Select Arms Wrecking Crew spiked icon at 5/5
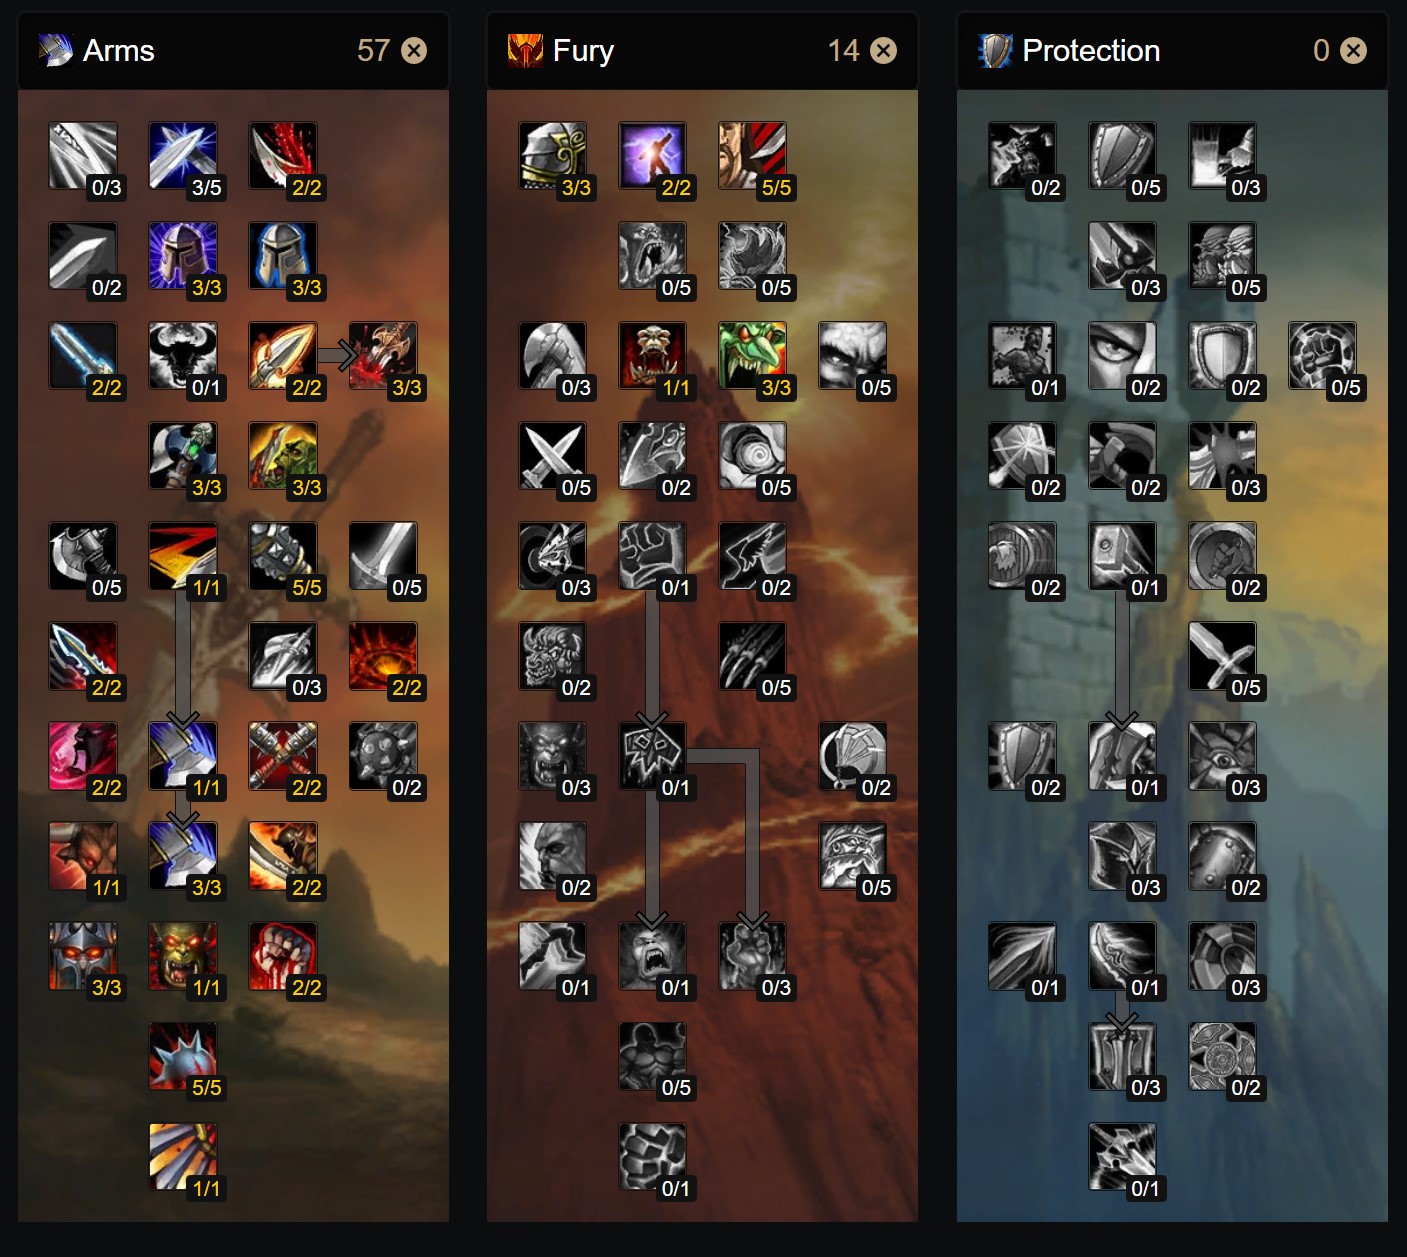 click(183, 1056)
